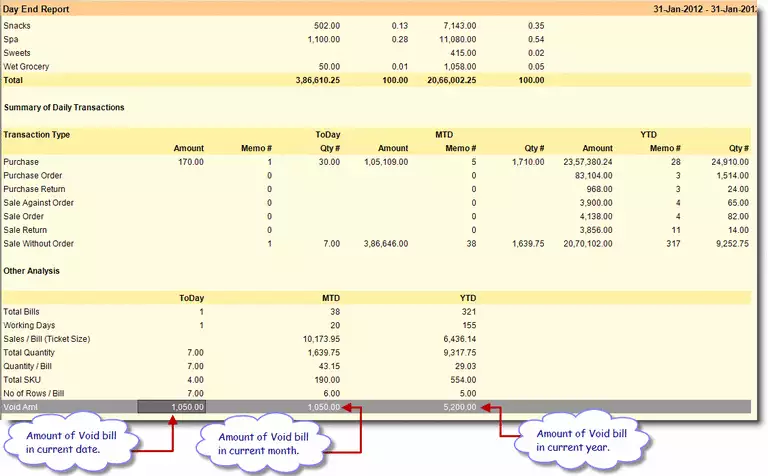
Task: Select the Total Bills row label
Action: [24, 311]
